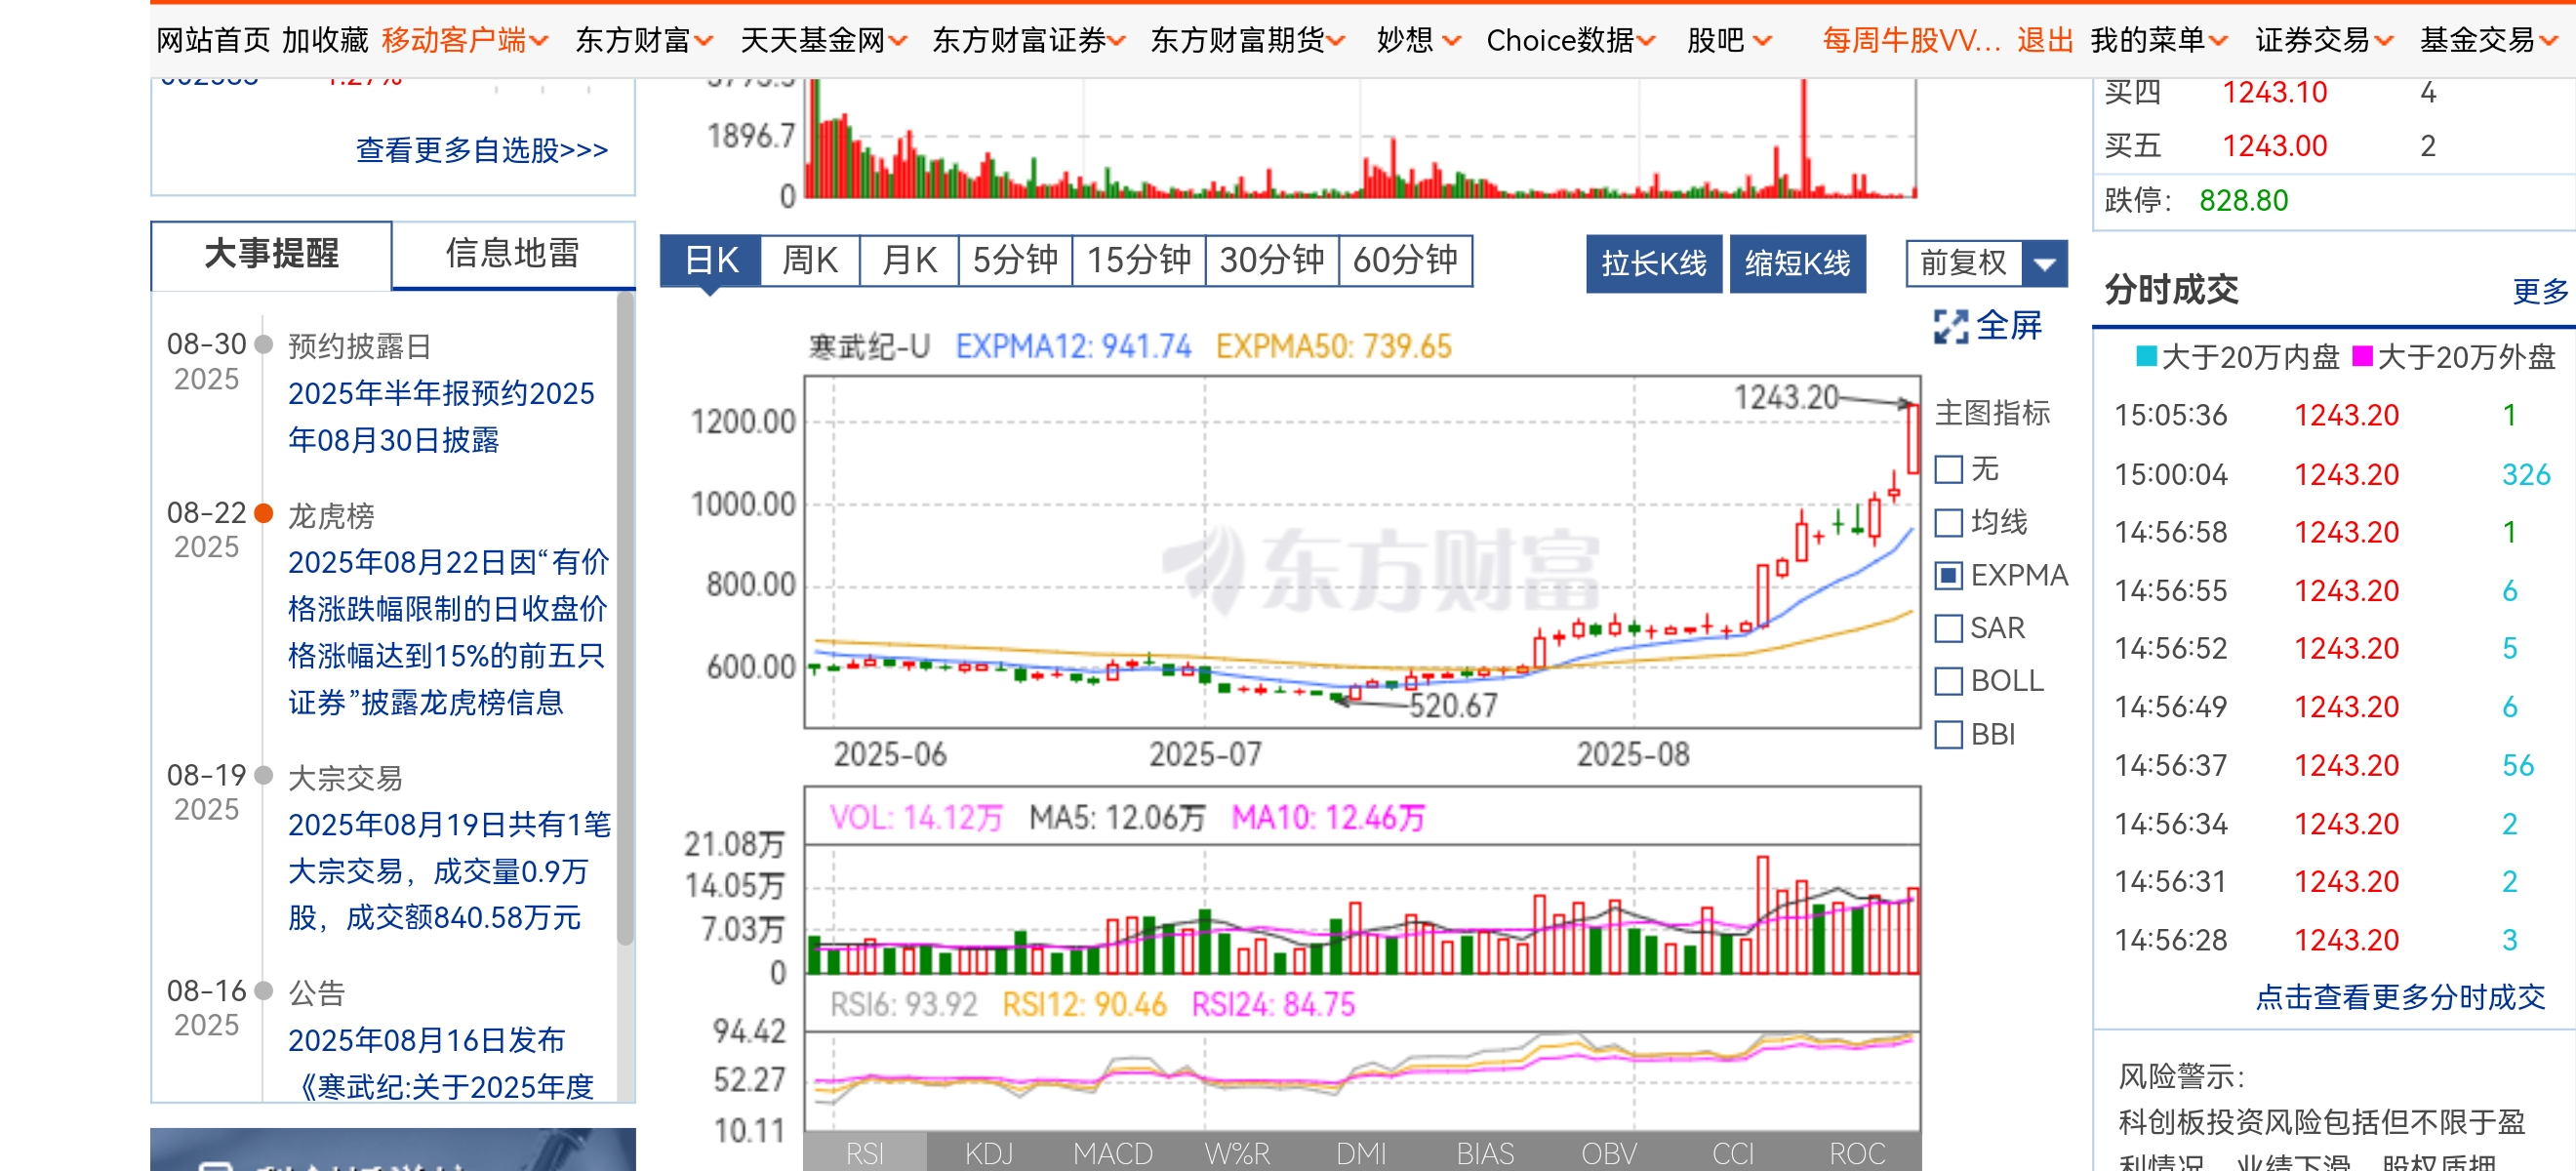
Task: Switch to the 月K chart tab
Action: click(x=909, y=261)
